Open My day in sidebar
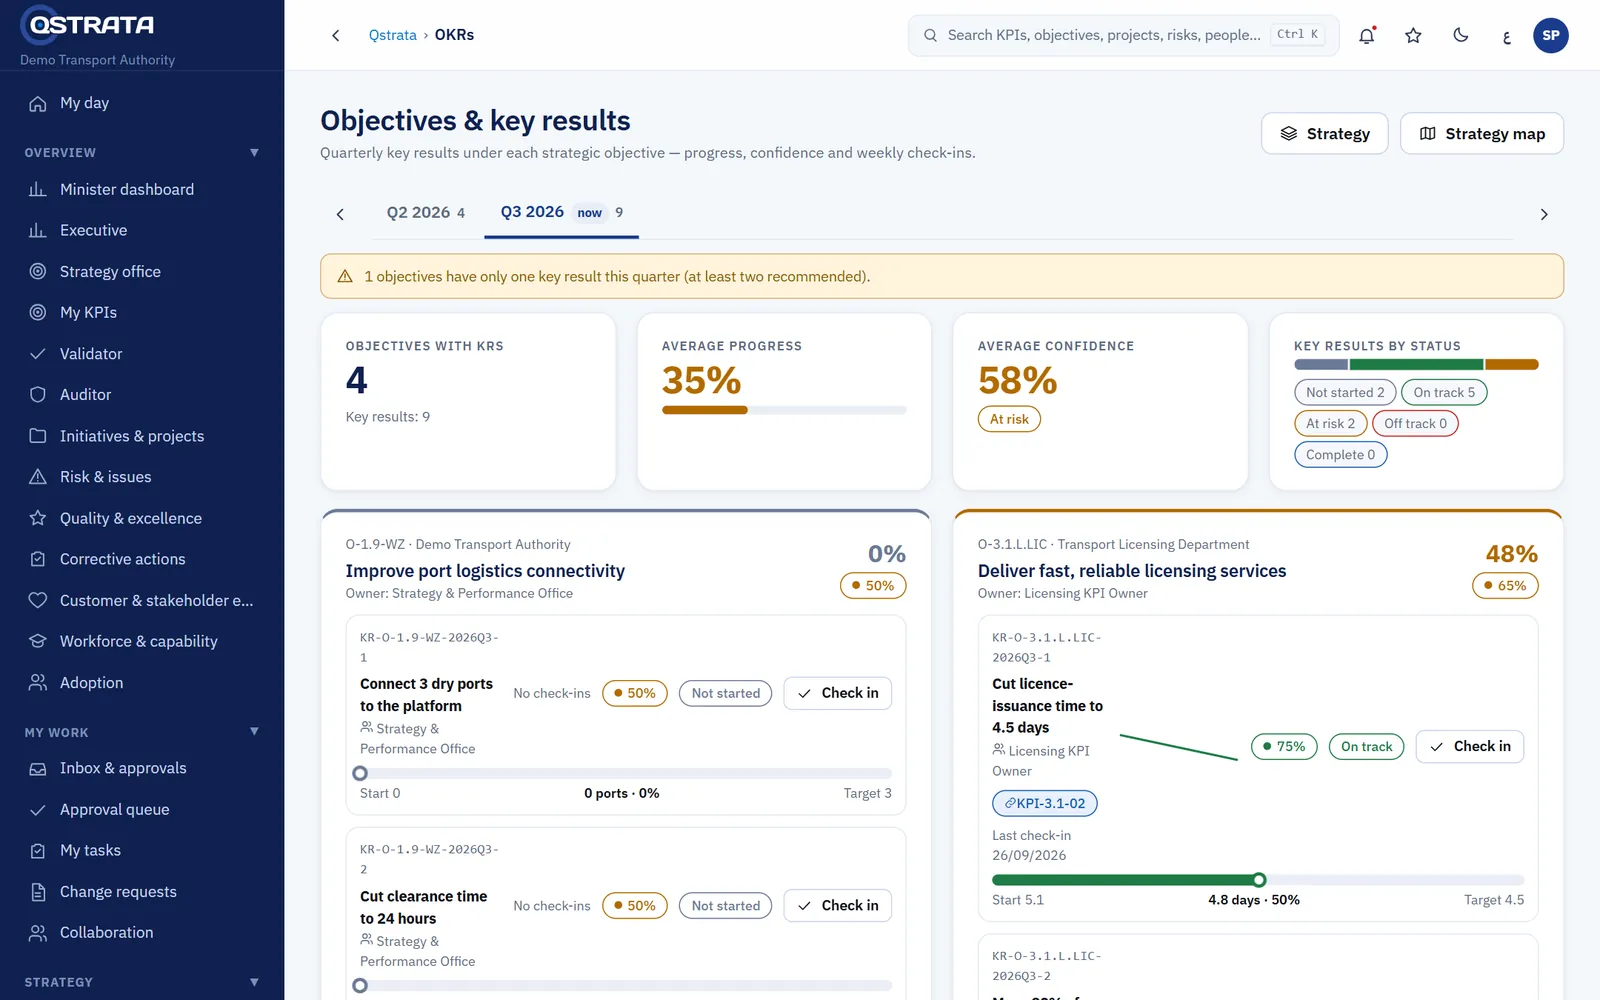 142,103
